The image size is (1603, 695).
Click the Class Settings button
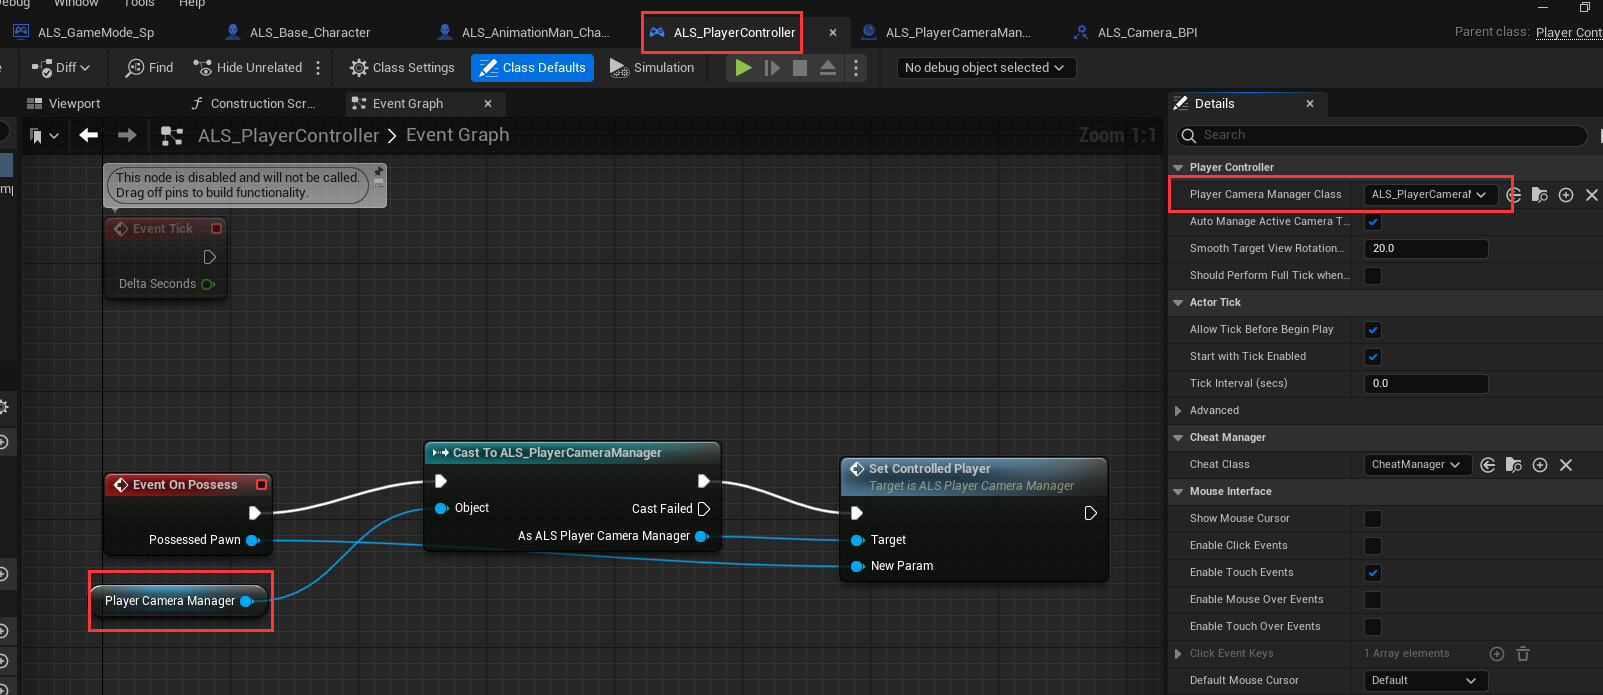(402, 68)
